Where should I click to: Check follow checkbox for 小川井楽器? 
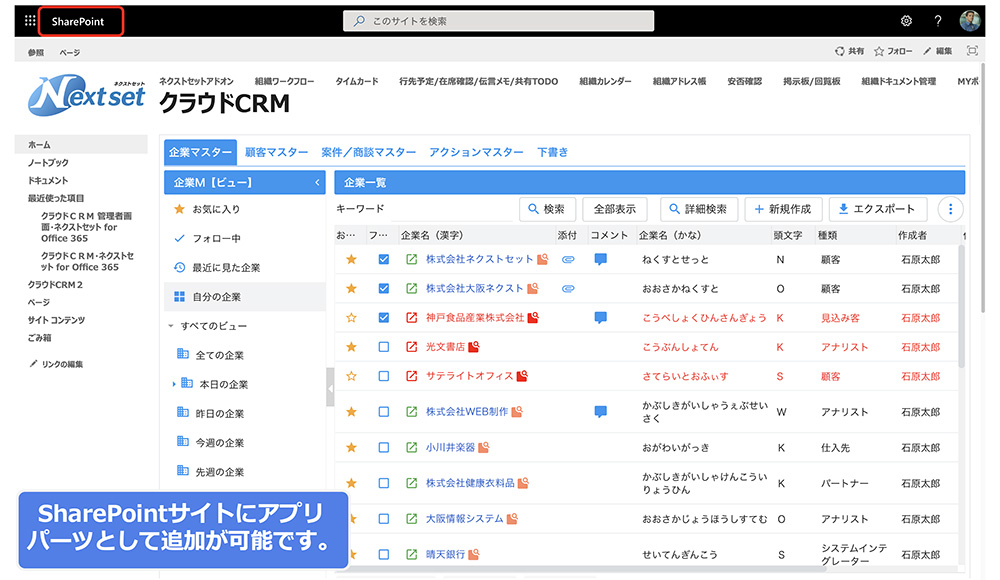(x=383, y=448)
